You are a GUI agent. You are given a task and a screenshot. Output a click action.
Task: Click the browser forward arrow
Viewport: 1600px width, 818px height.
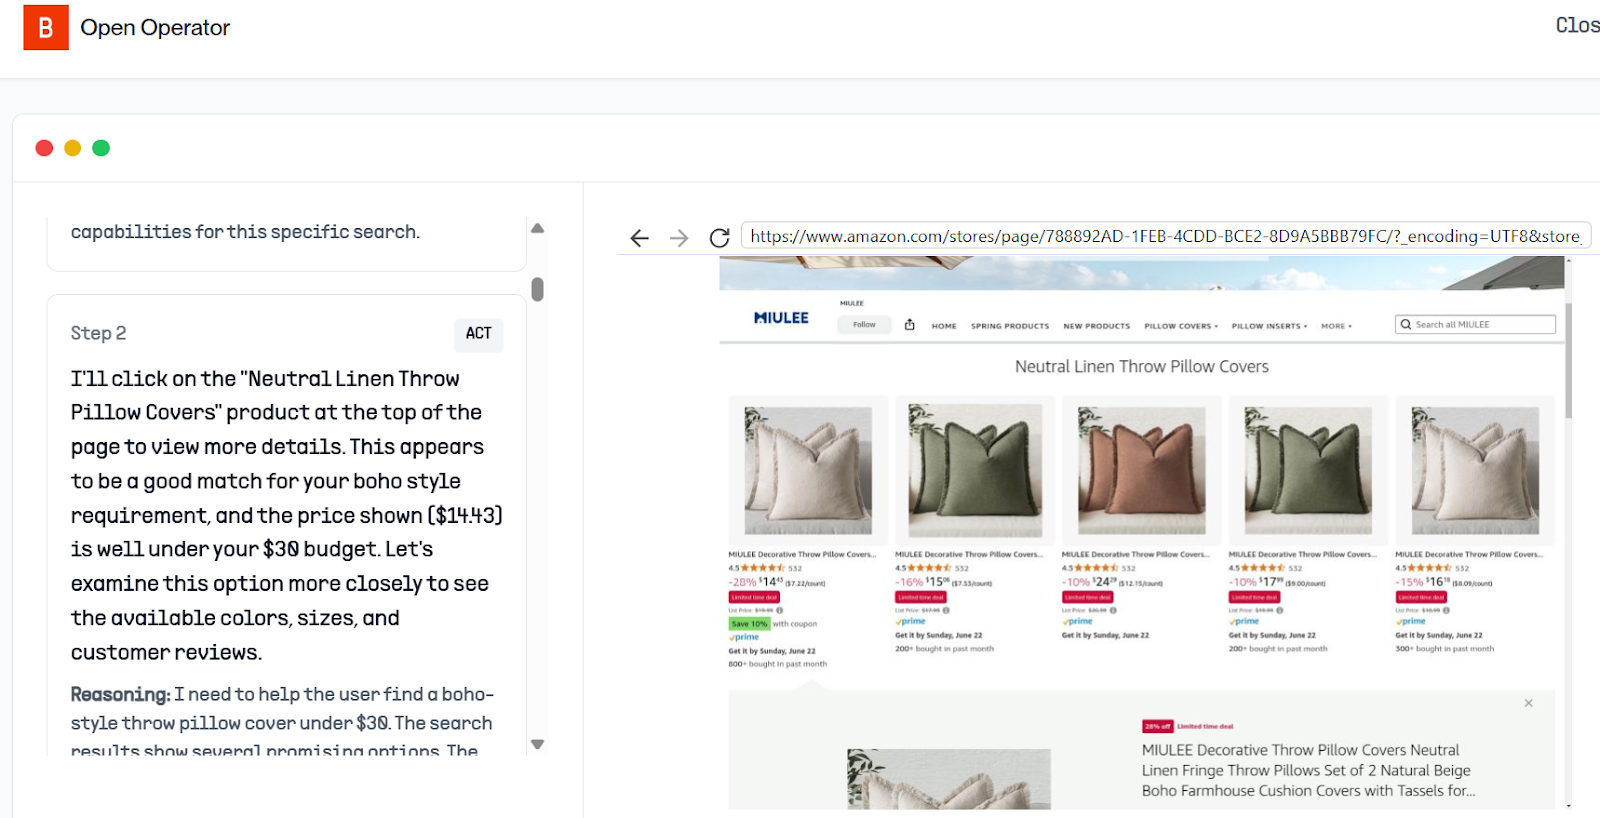pos(679,238)
